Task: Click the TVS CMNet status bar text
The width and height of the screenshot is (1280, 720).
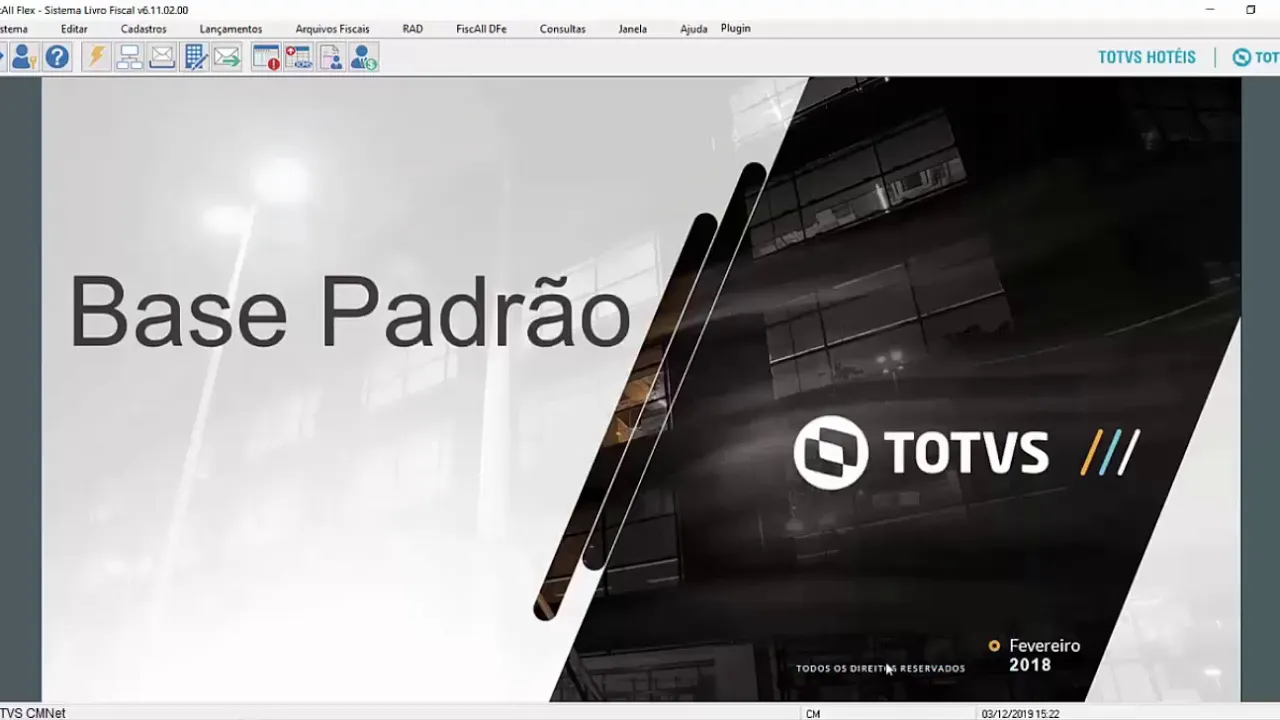Action: pyautogui.click(x=33, y=713)
